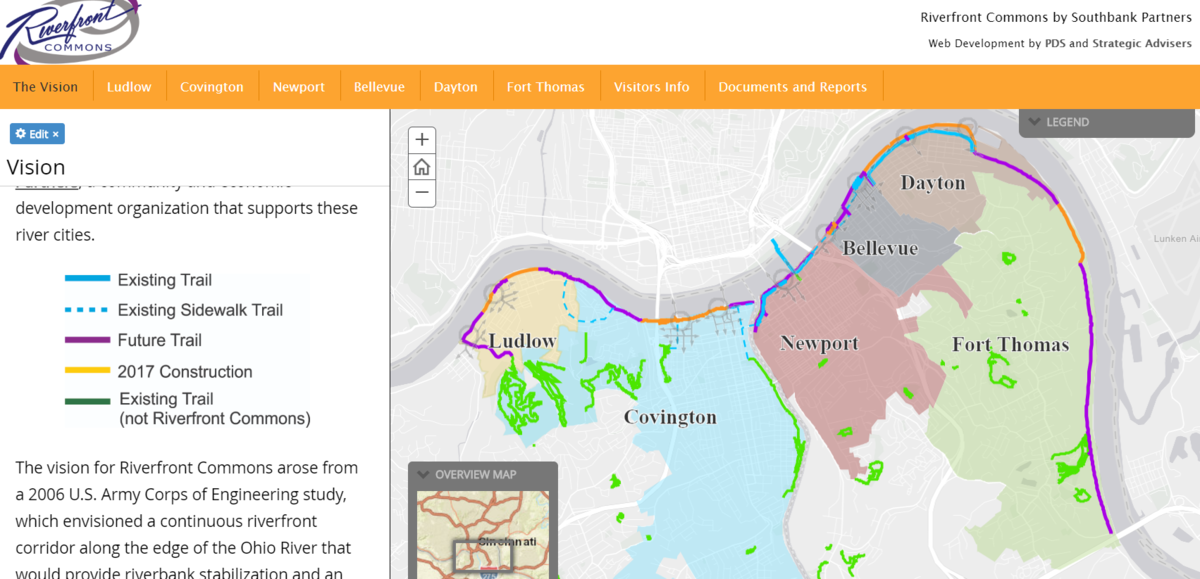1200x579 pixels.
Task: Click the Fort Thomas label on the map
Action: click(x=1010, y=345)
